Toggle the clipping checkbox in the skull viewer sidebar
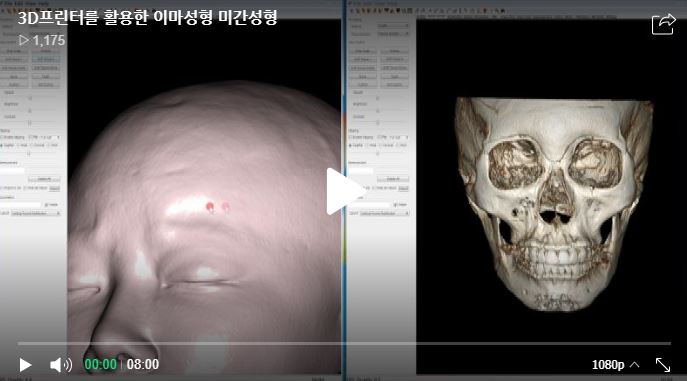 pyautogui.click(x=351, y=138)
